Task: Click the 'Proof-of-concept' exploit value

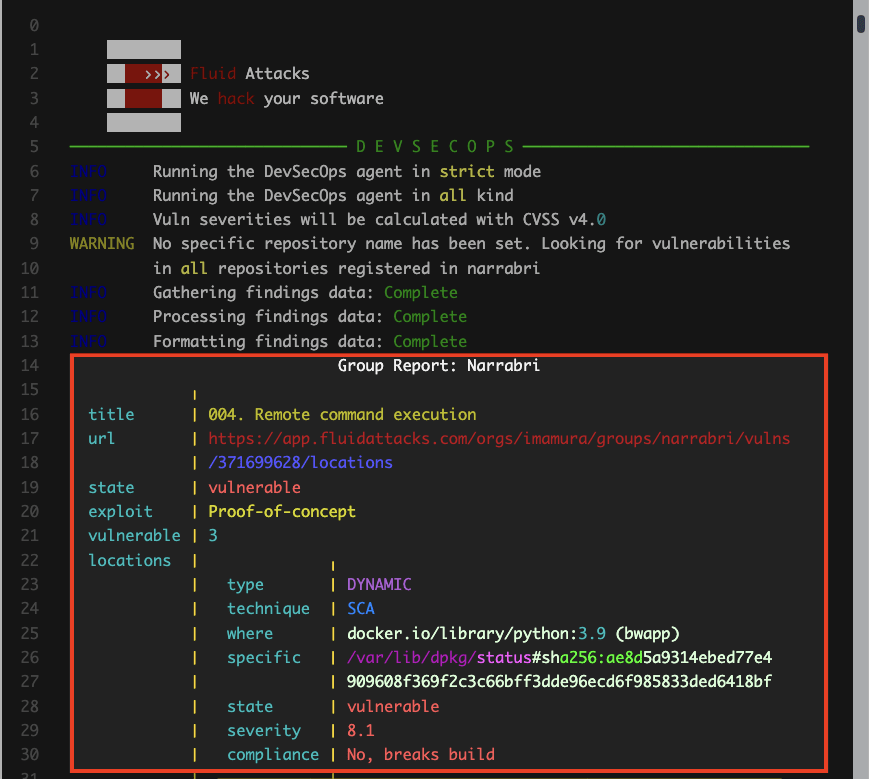Action: click(x=282, y=511)
